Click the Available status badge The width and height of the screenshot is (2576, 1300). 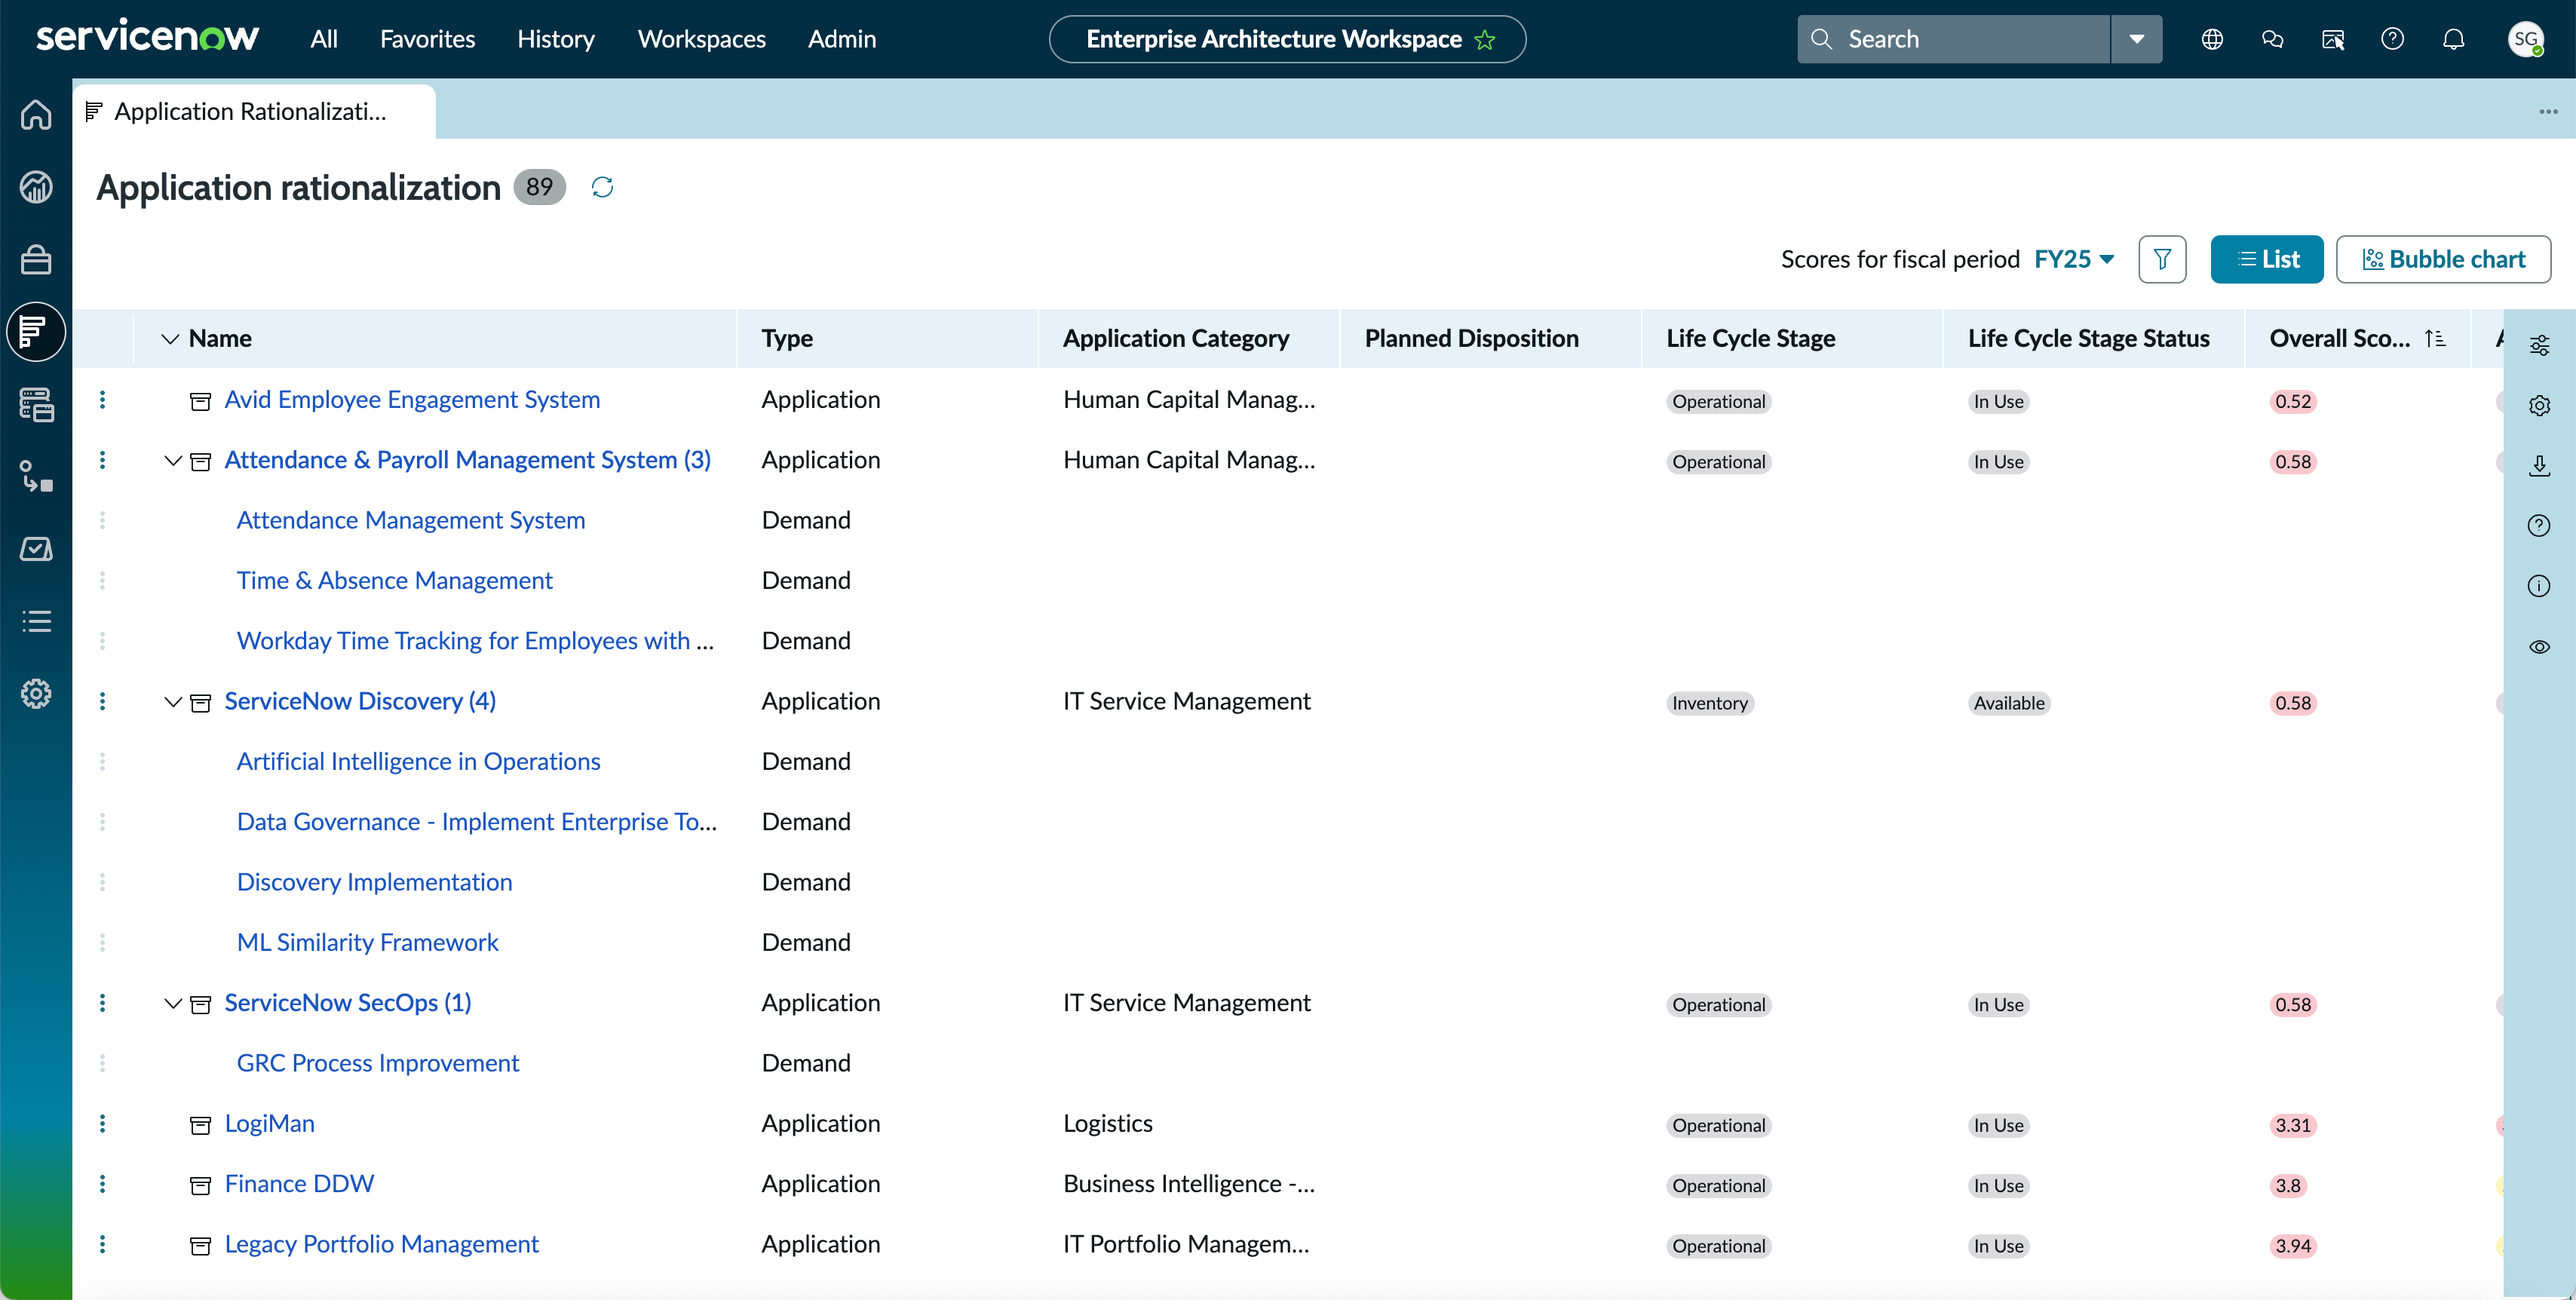pos(2008,703)
